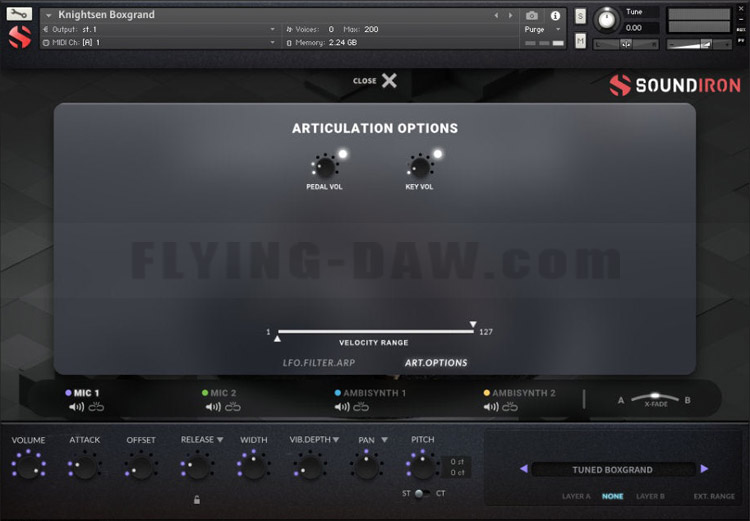The image size is (750, 521).
Task: Click the VOLUME knob
Action: (x=29, y=467)
